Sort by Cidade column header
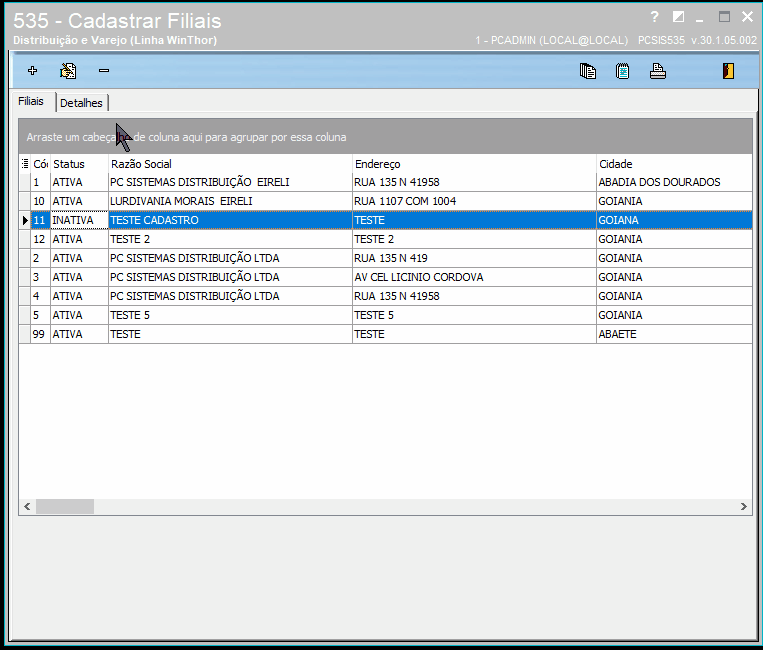This screenshot has height=650, width=763. [x=674, y=164]
